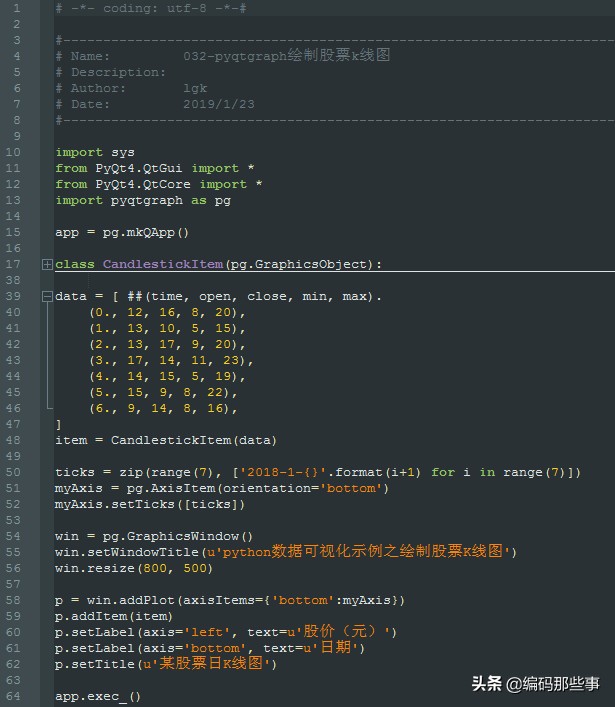The height and width of the screenshot is (707, 615).
Task: Click the 'data = [' definition line
Action: (218, 296)
